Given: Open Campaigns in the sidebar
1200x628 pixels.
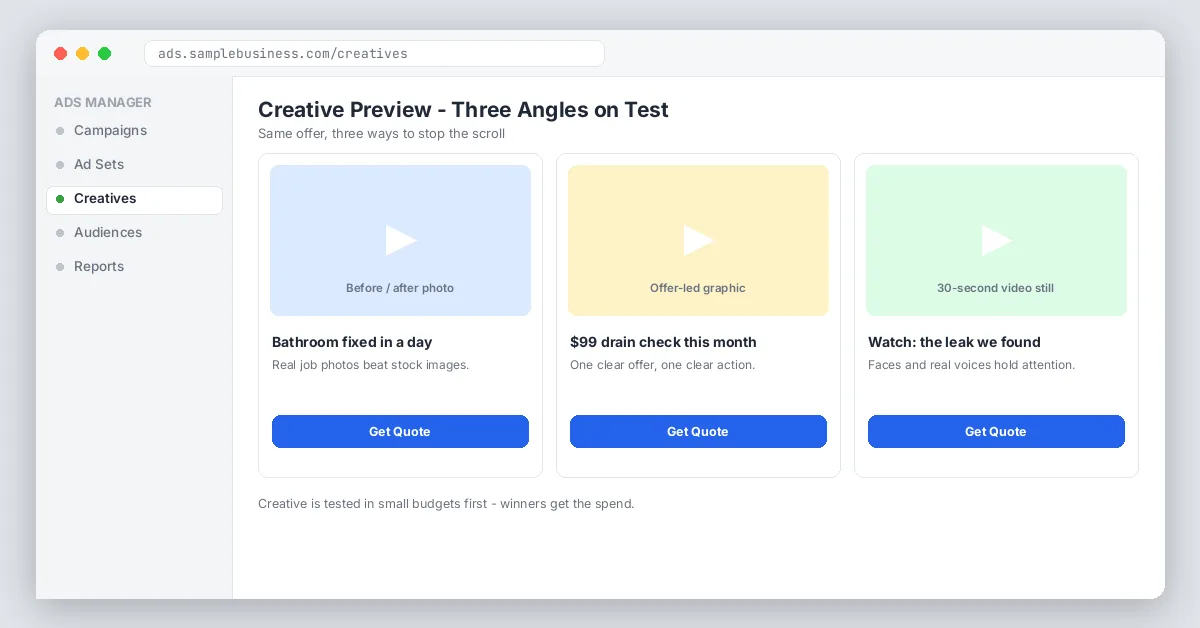Looking at the screenshot, I should [134, 131].
